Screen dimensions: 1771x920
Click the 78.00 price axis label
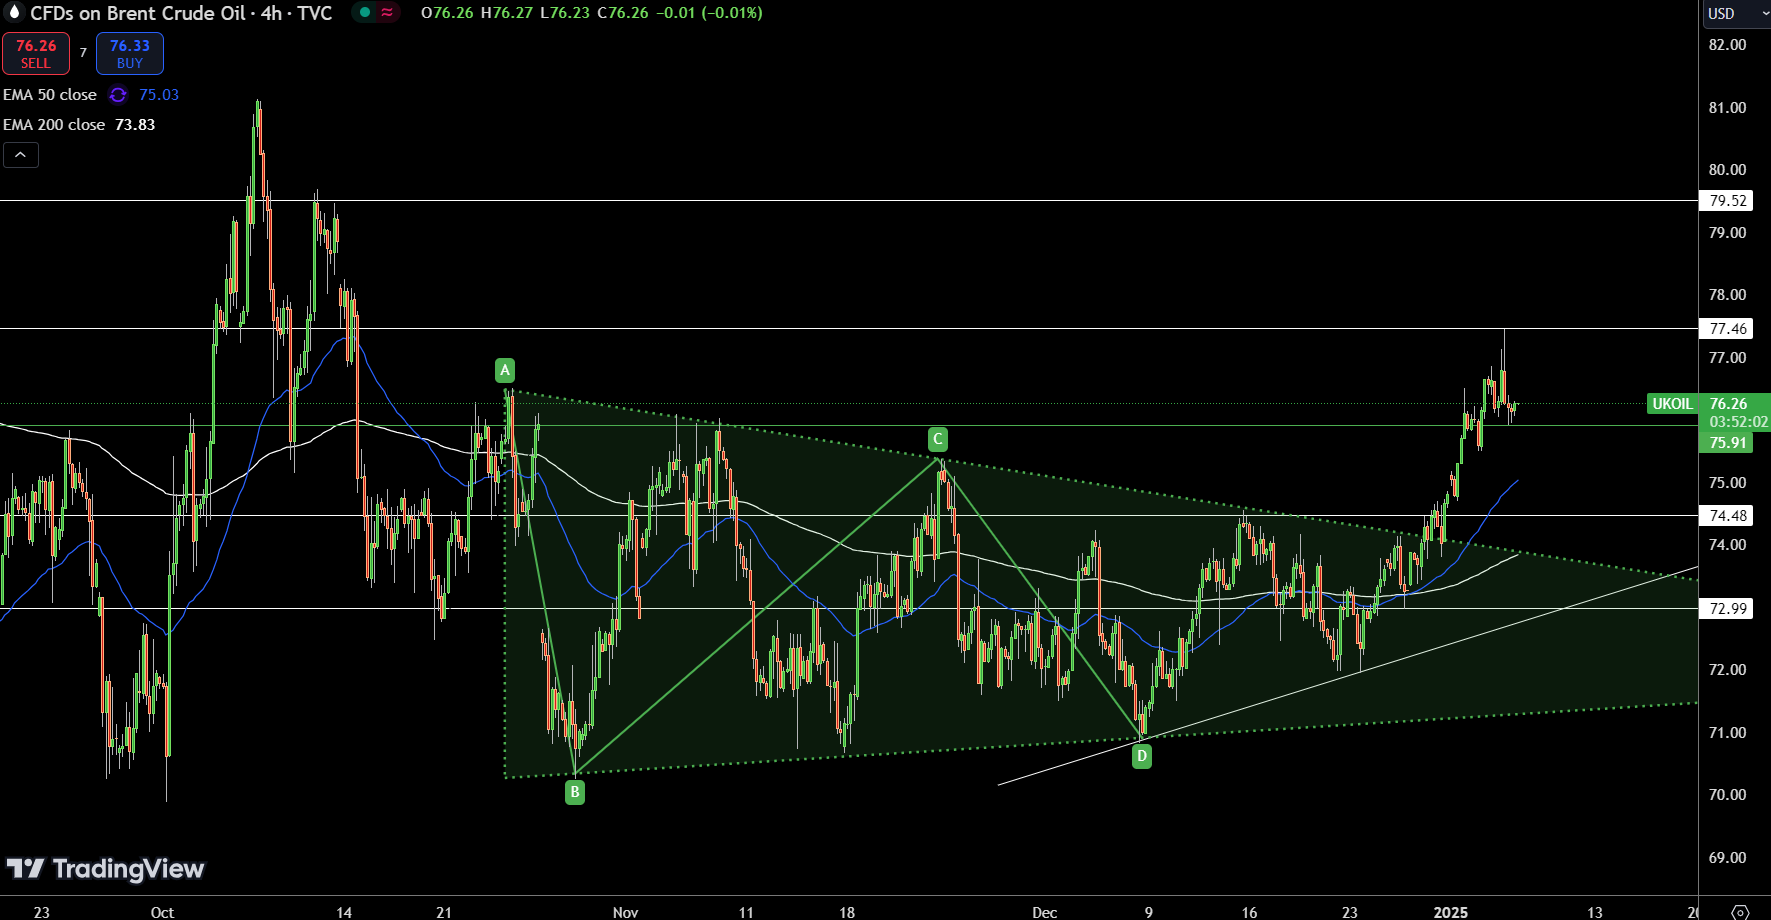point(1727,295)
